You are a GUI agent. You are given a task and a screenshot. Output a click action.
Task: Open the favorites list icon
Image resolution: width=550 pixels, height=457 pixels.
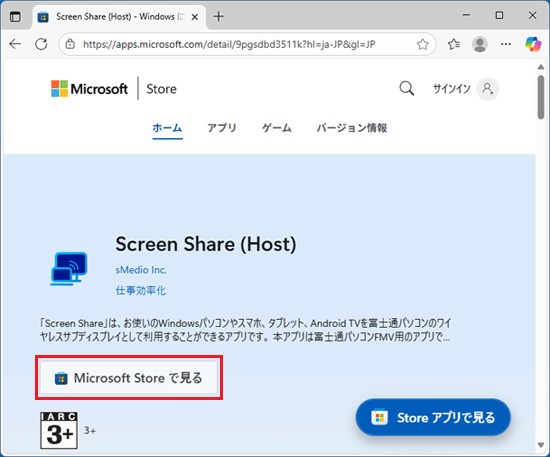coord(454,44)
